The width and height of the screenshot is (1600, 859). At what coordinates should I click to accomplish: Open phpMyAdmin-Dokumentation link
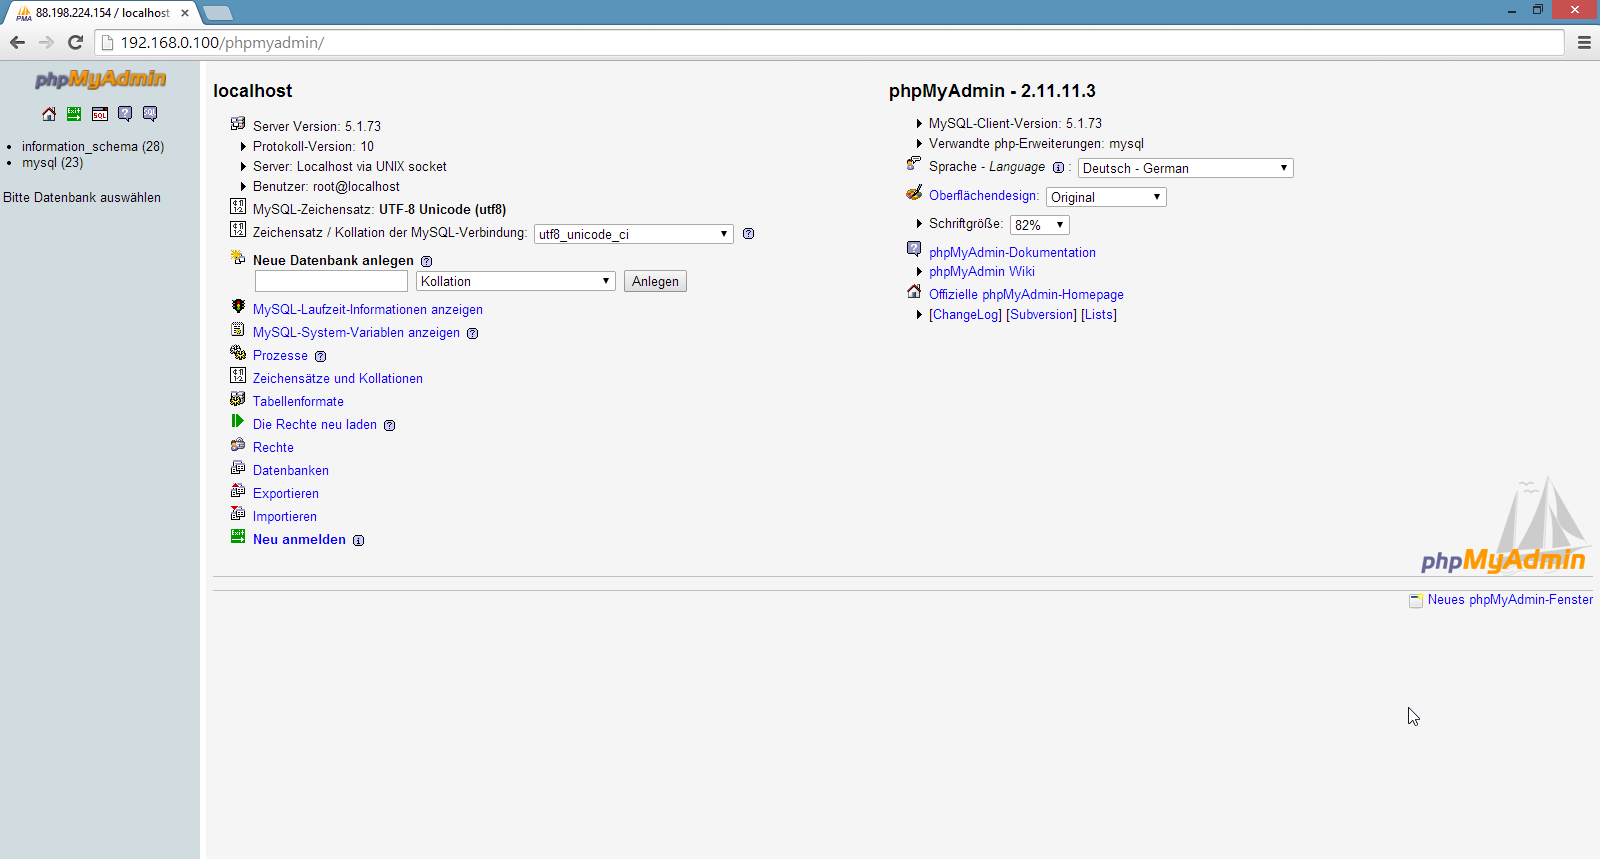click(1012, 253)
